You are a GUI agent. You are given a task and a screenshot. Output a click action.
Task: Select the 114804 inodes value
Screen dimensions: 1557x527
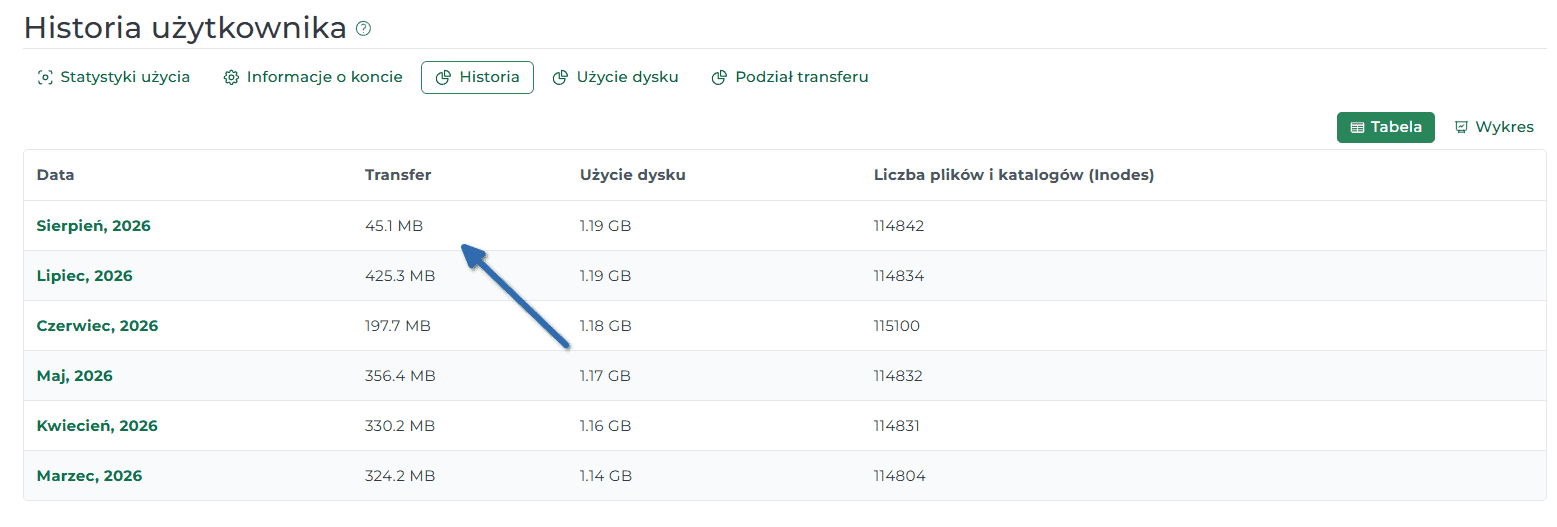900,476
